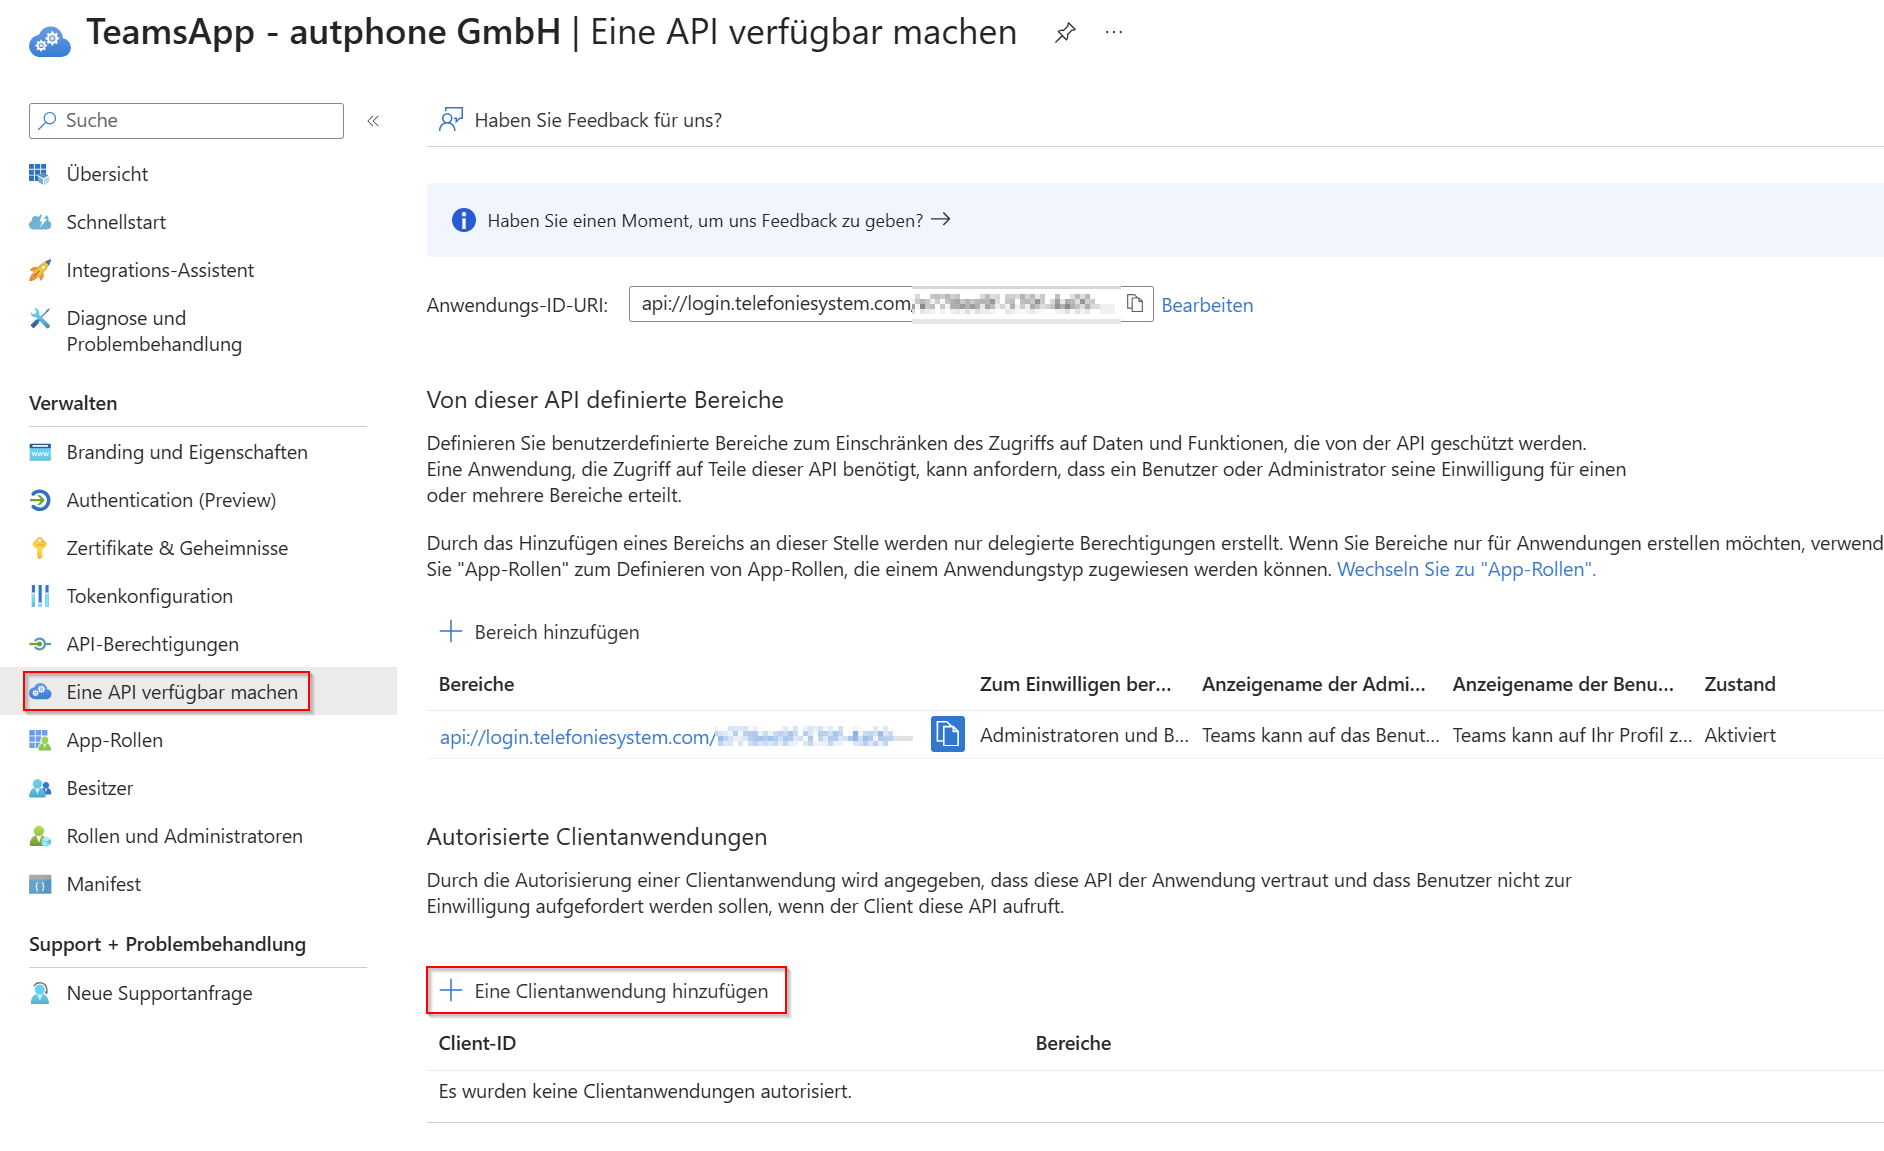This screenshot has height=1151, width=1884.
Task: Open Zertifikate & Geheimnisse
Action: (x=176, y=548)
